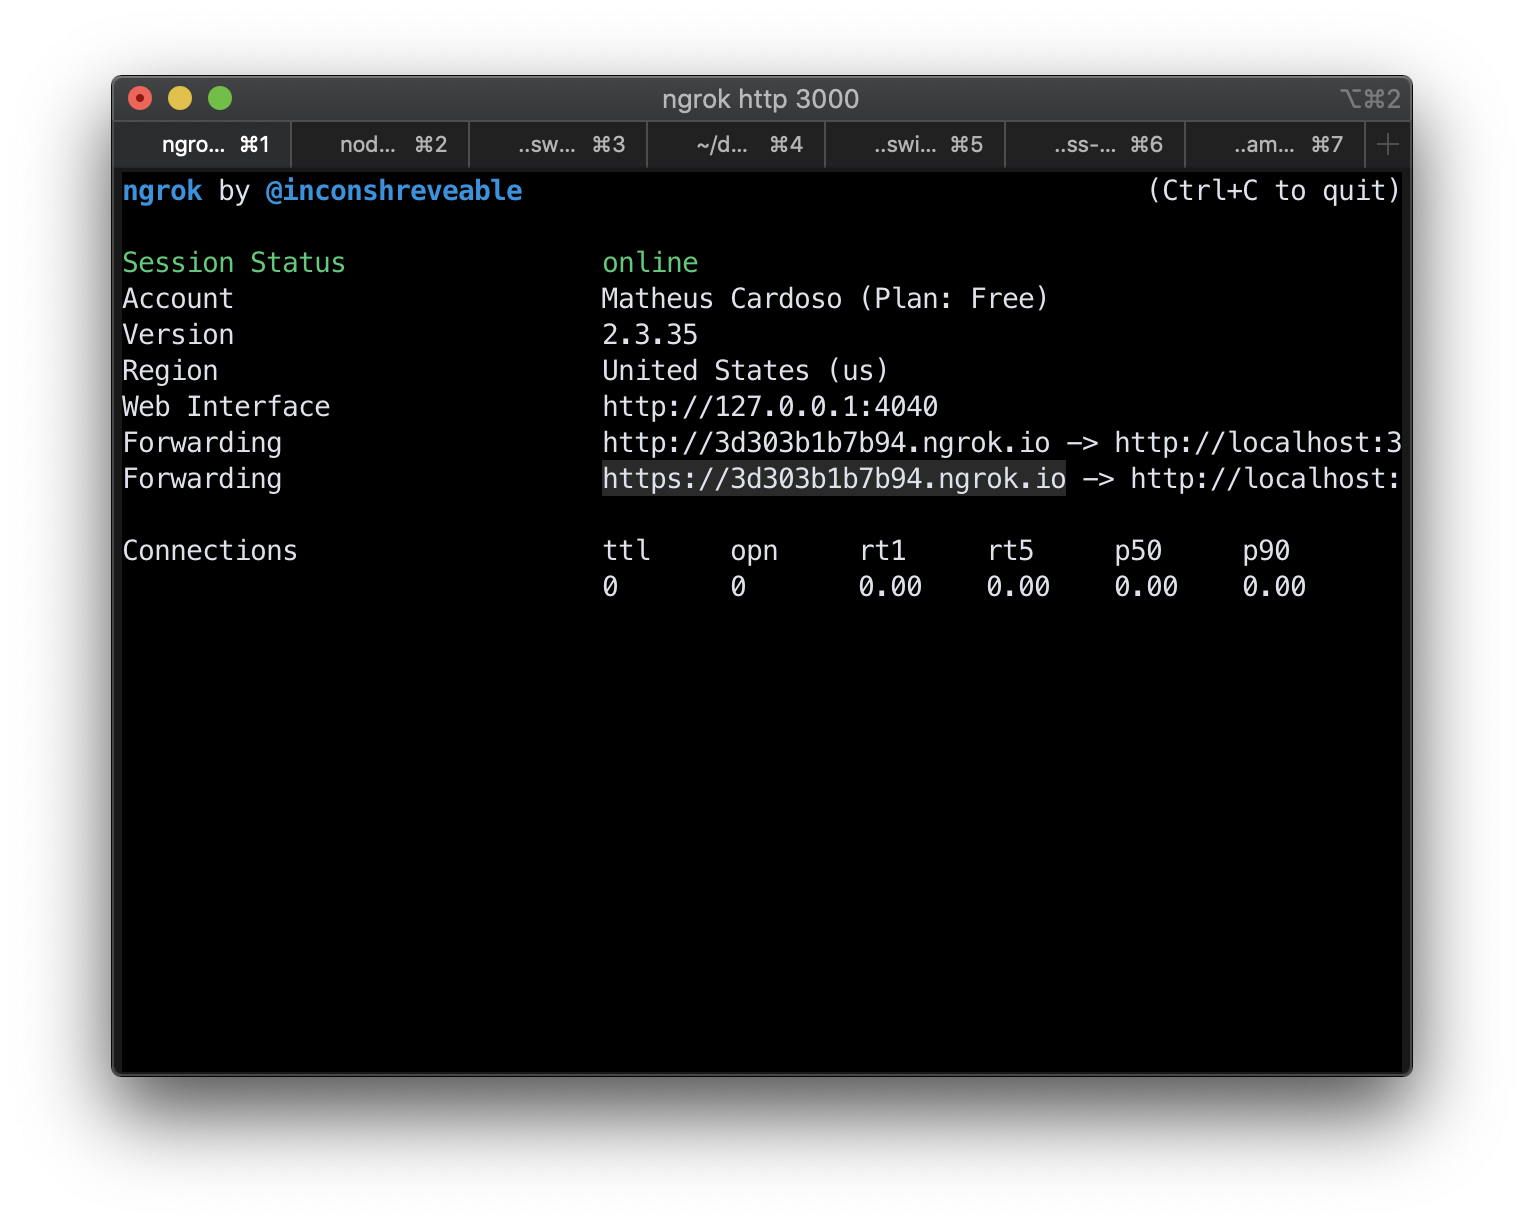Click the 'Region' label
1524x1224 pixels.
[x=170, y=371]
